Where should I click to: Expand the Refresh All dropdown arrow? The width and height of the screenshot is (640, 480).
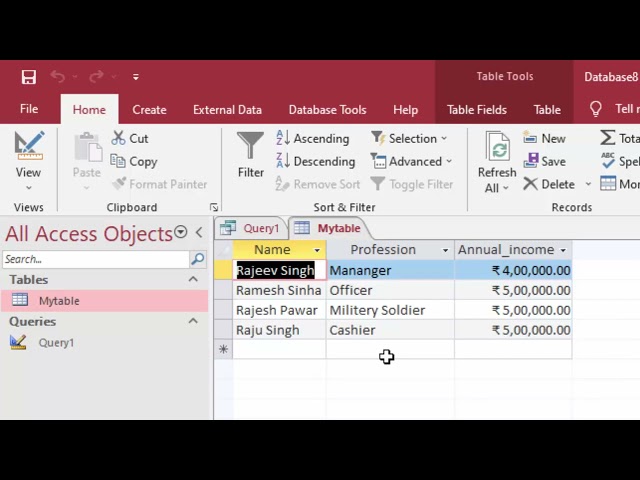(x=506, y=188)
